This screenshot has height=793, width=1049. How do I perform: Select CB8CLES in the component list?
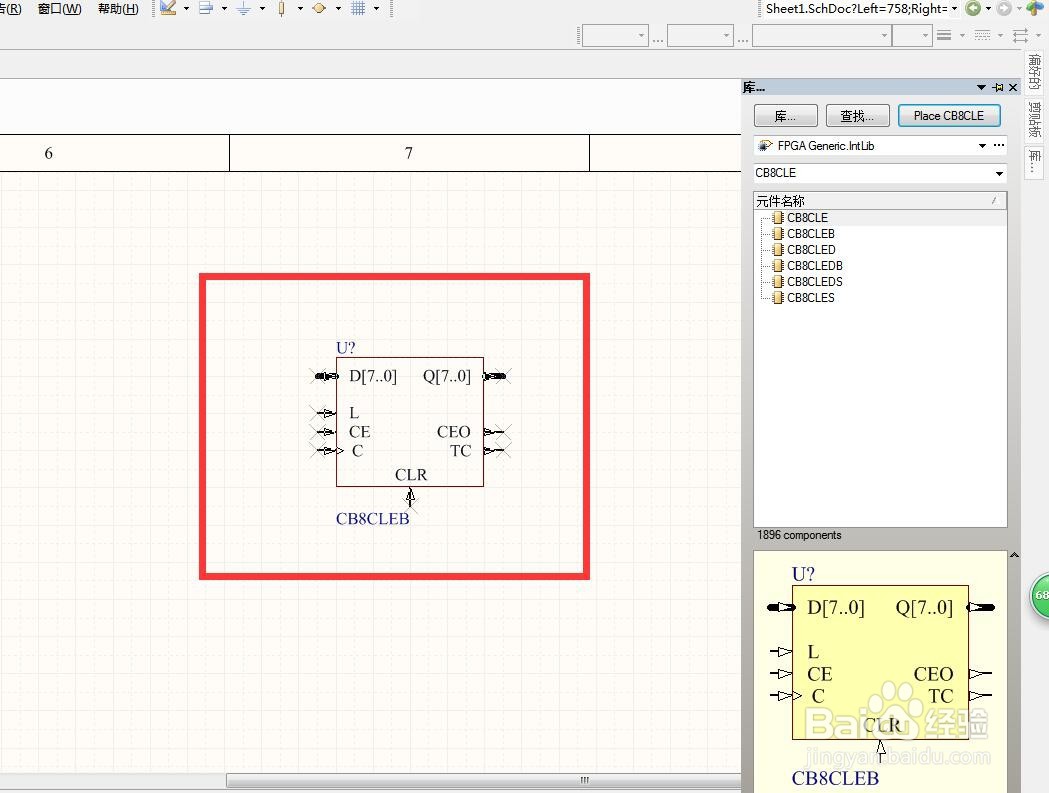tap(811, 298)
